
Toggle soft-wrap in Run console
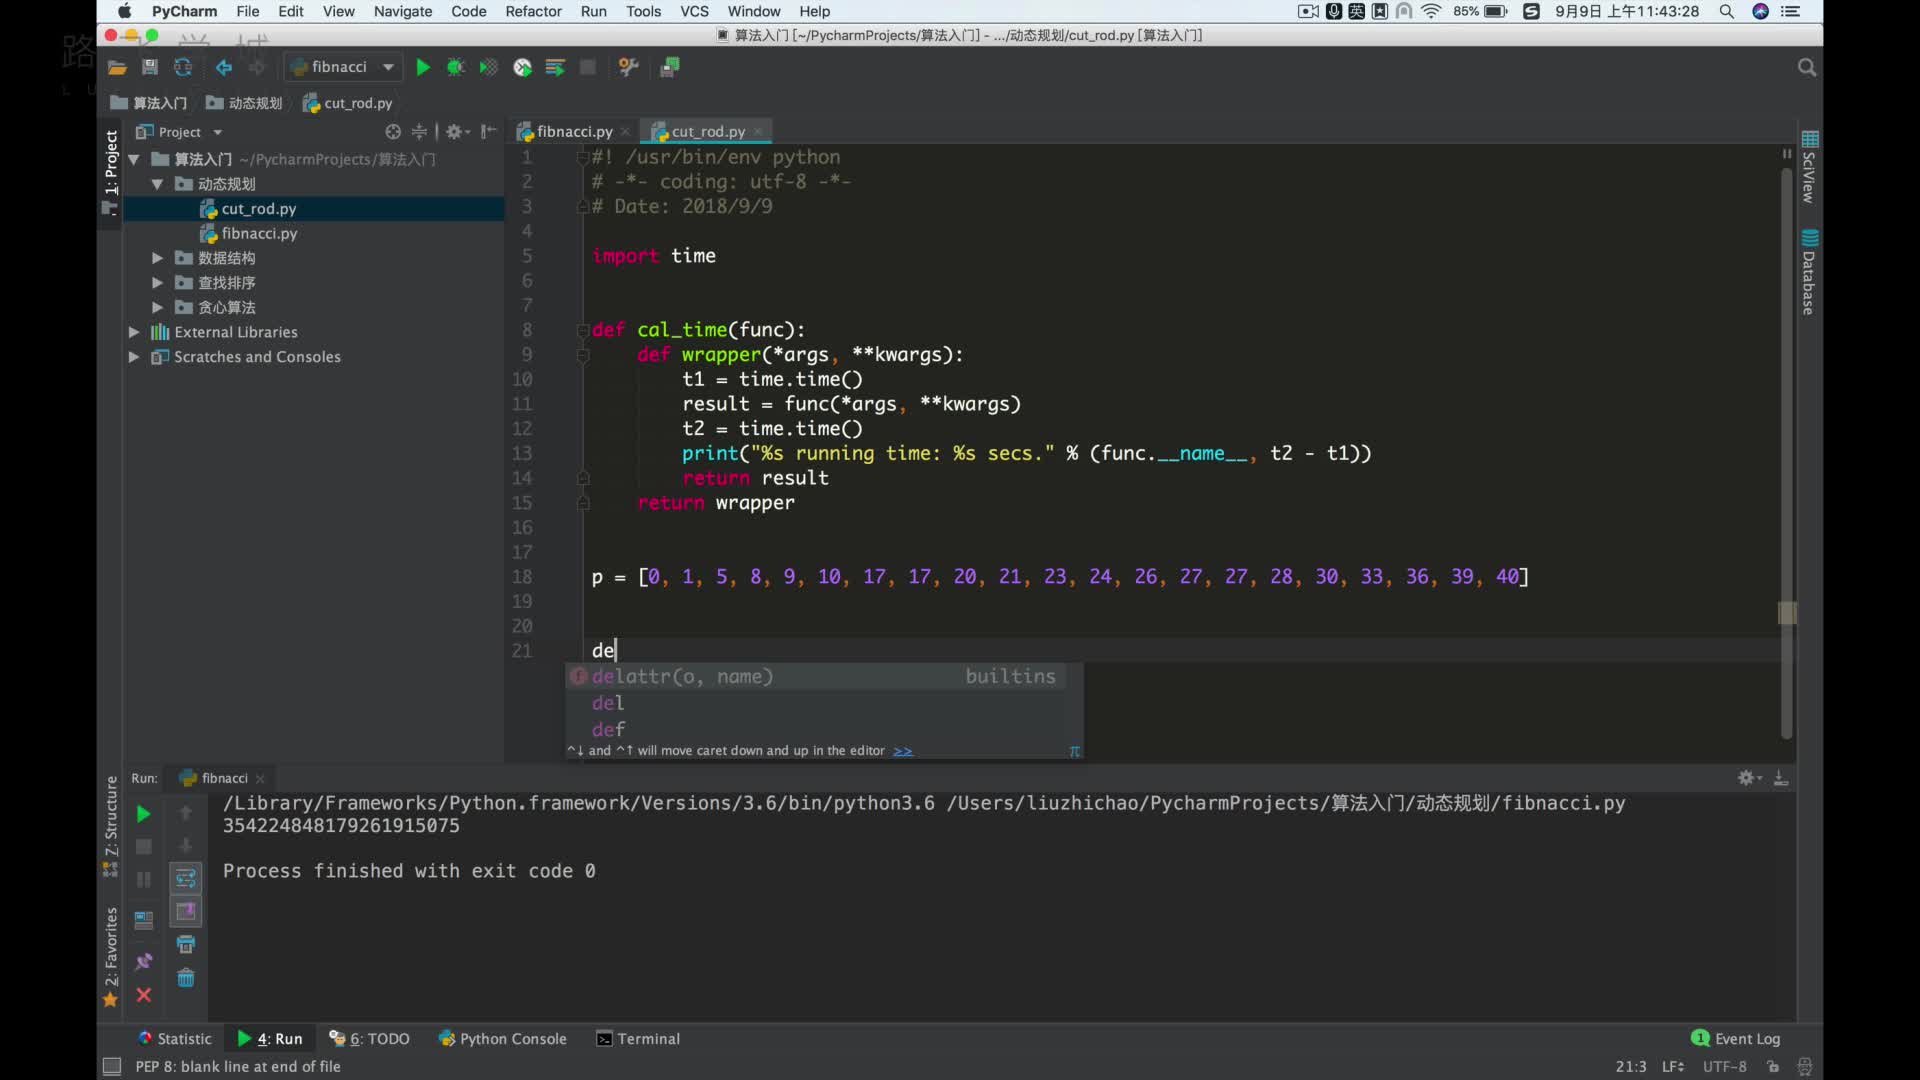point(186,879)
